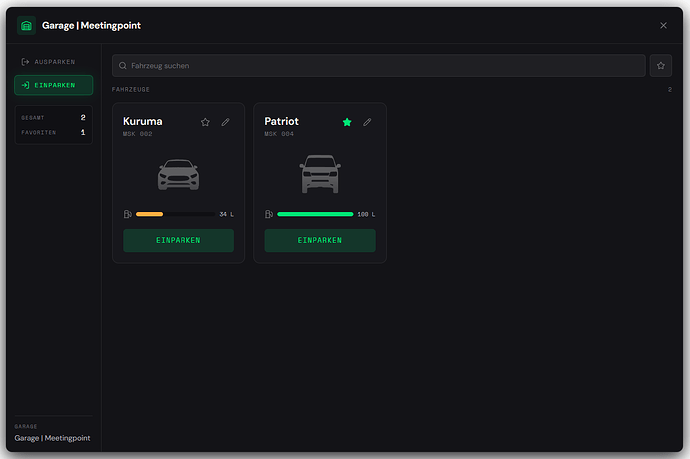This screenshot has width=690, height=459.
Task: Unfavorite the Patriot vehicle
Action: point(347,122)
